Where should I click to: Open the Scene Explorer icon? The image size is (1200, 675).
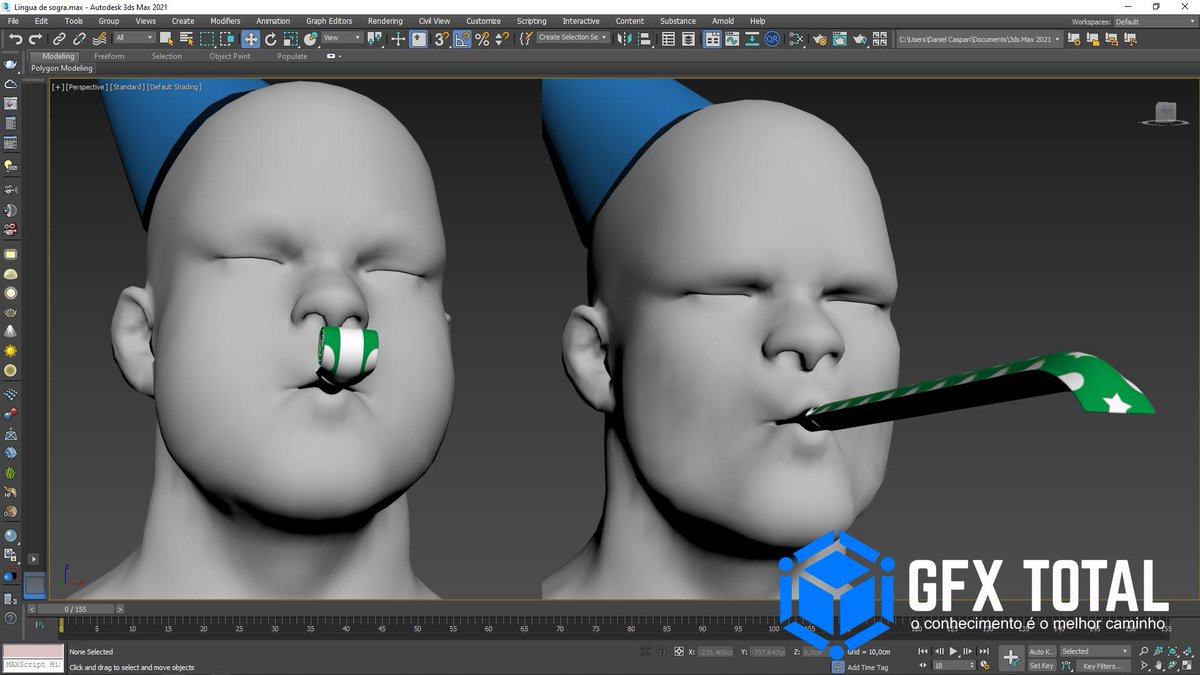[668, 39]
